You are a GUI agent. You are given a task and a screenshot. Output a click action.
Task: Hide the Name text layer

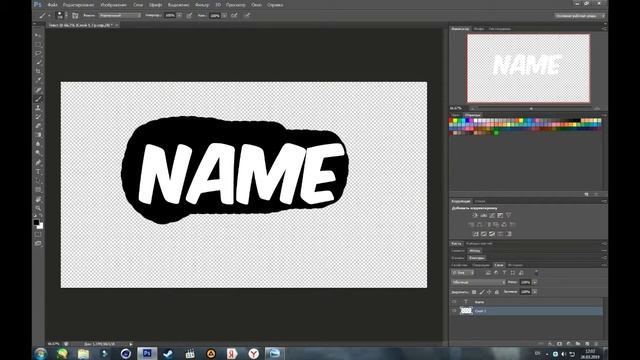click(454, 302)
